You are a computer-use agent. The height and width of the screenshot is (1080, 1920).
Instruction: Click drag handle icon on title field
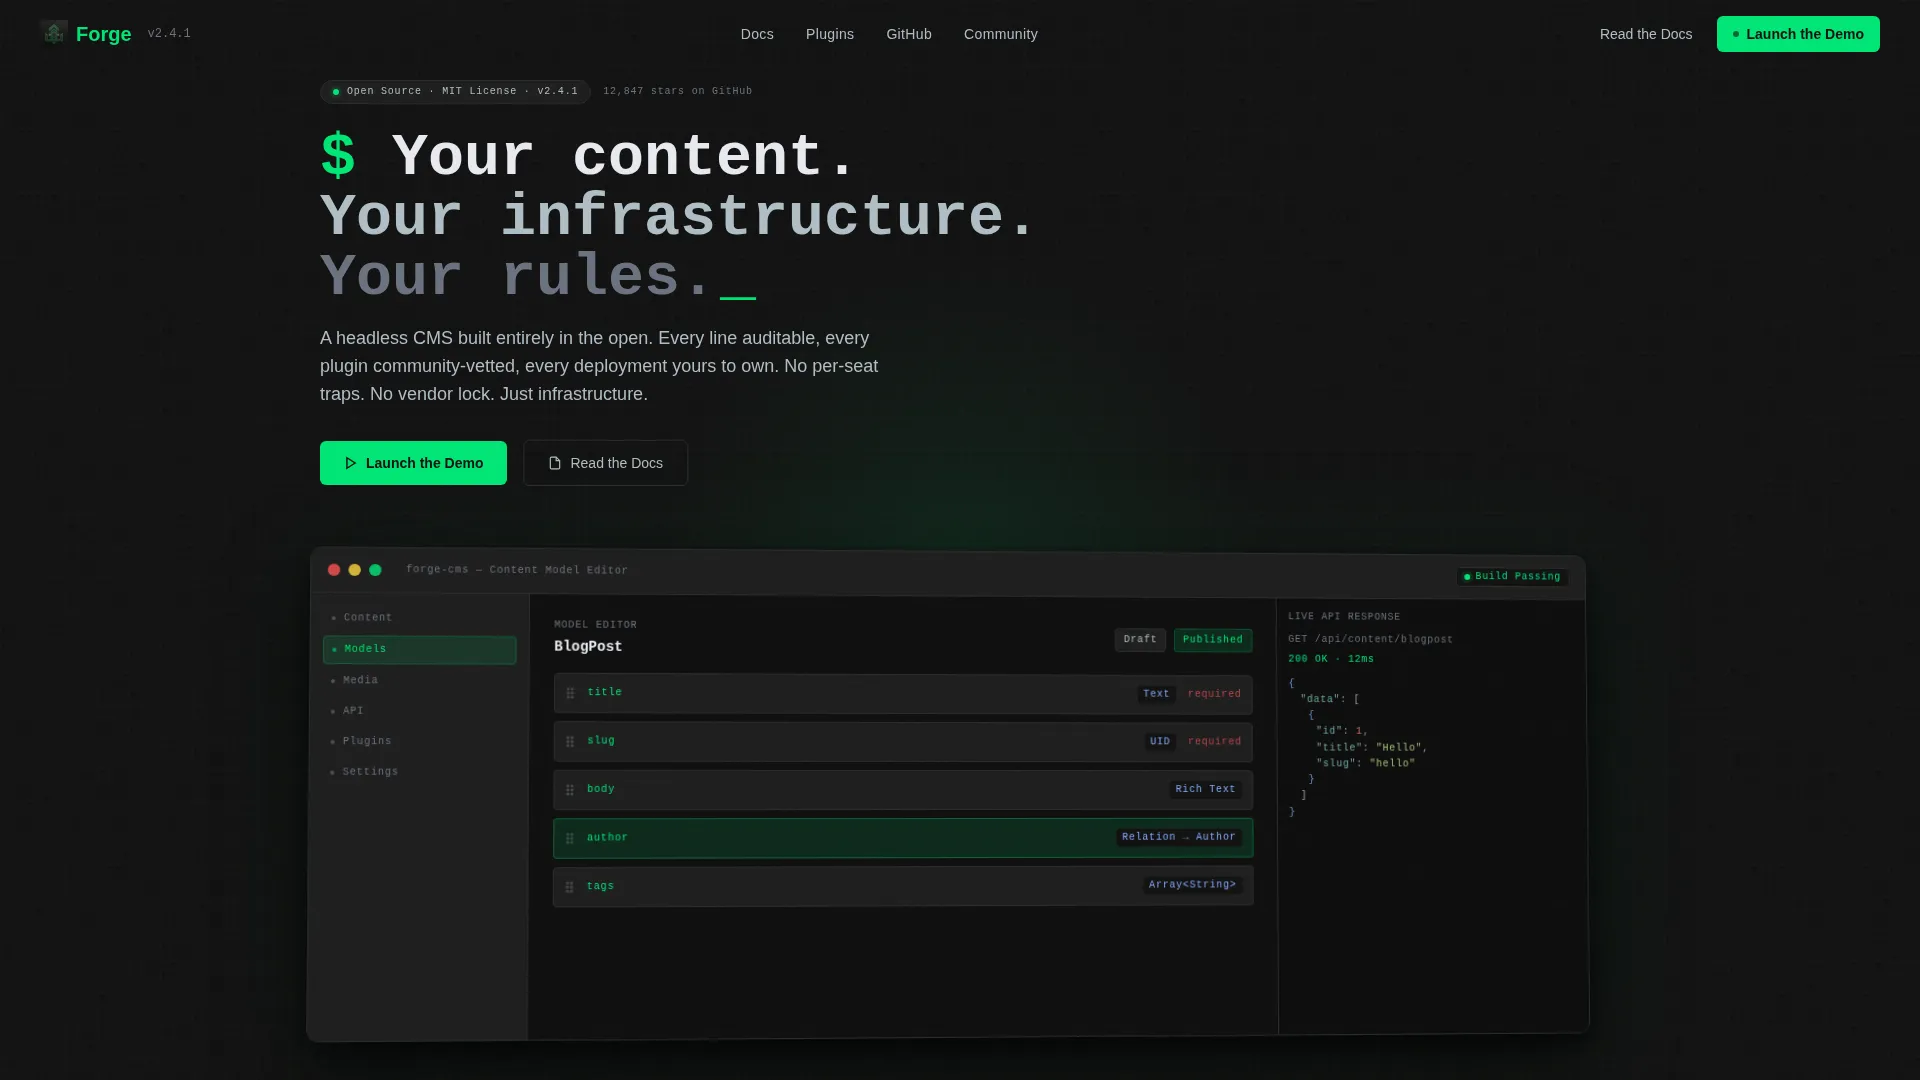click(x=570, y=693)
